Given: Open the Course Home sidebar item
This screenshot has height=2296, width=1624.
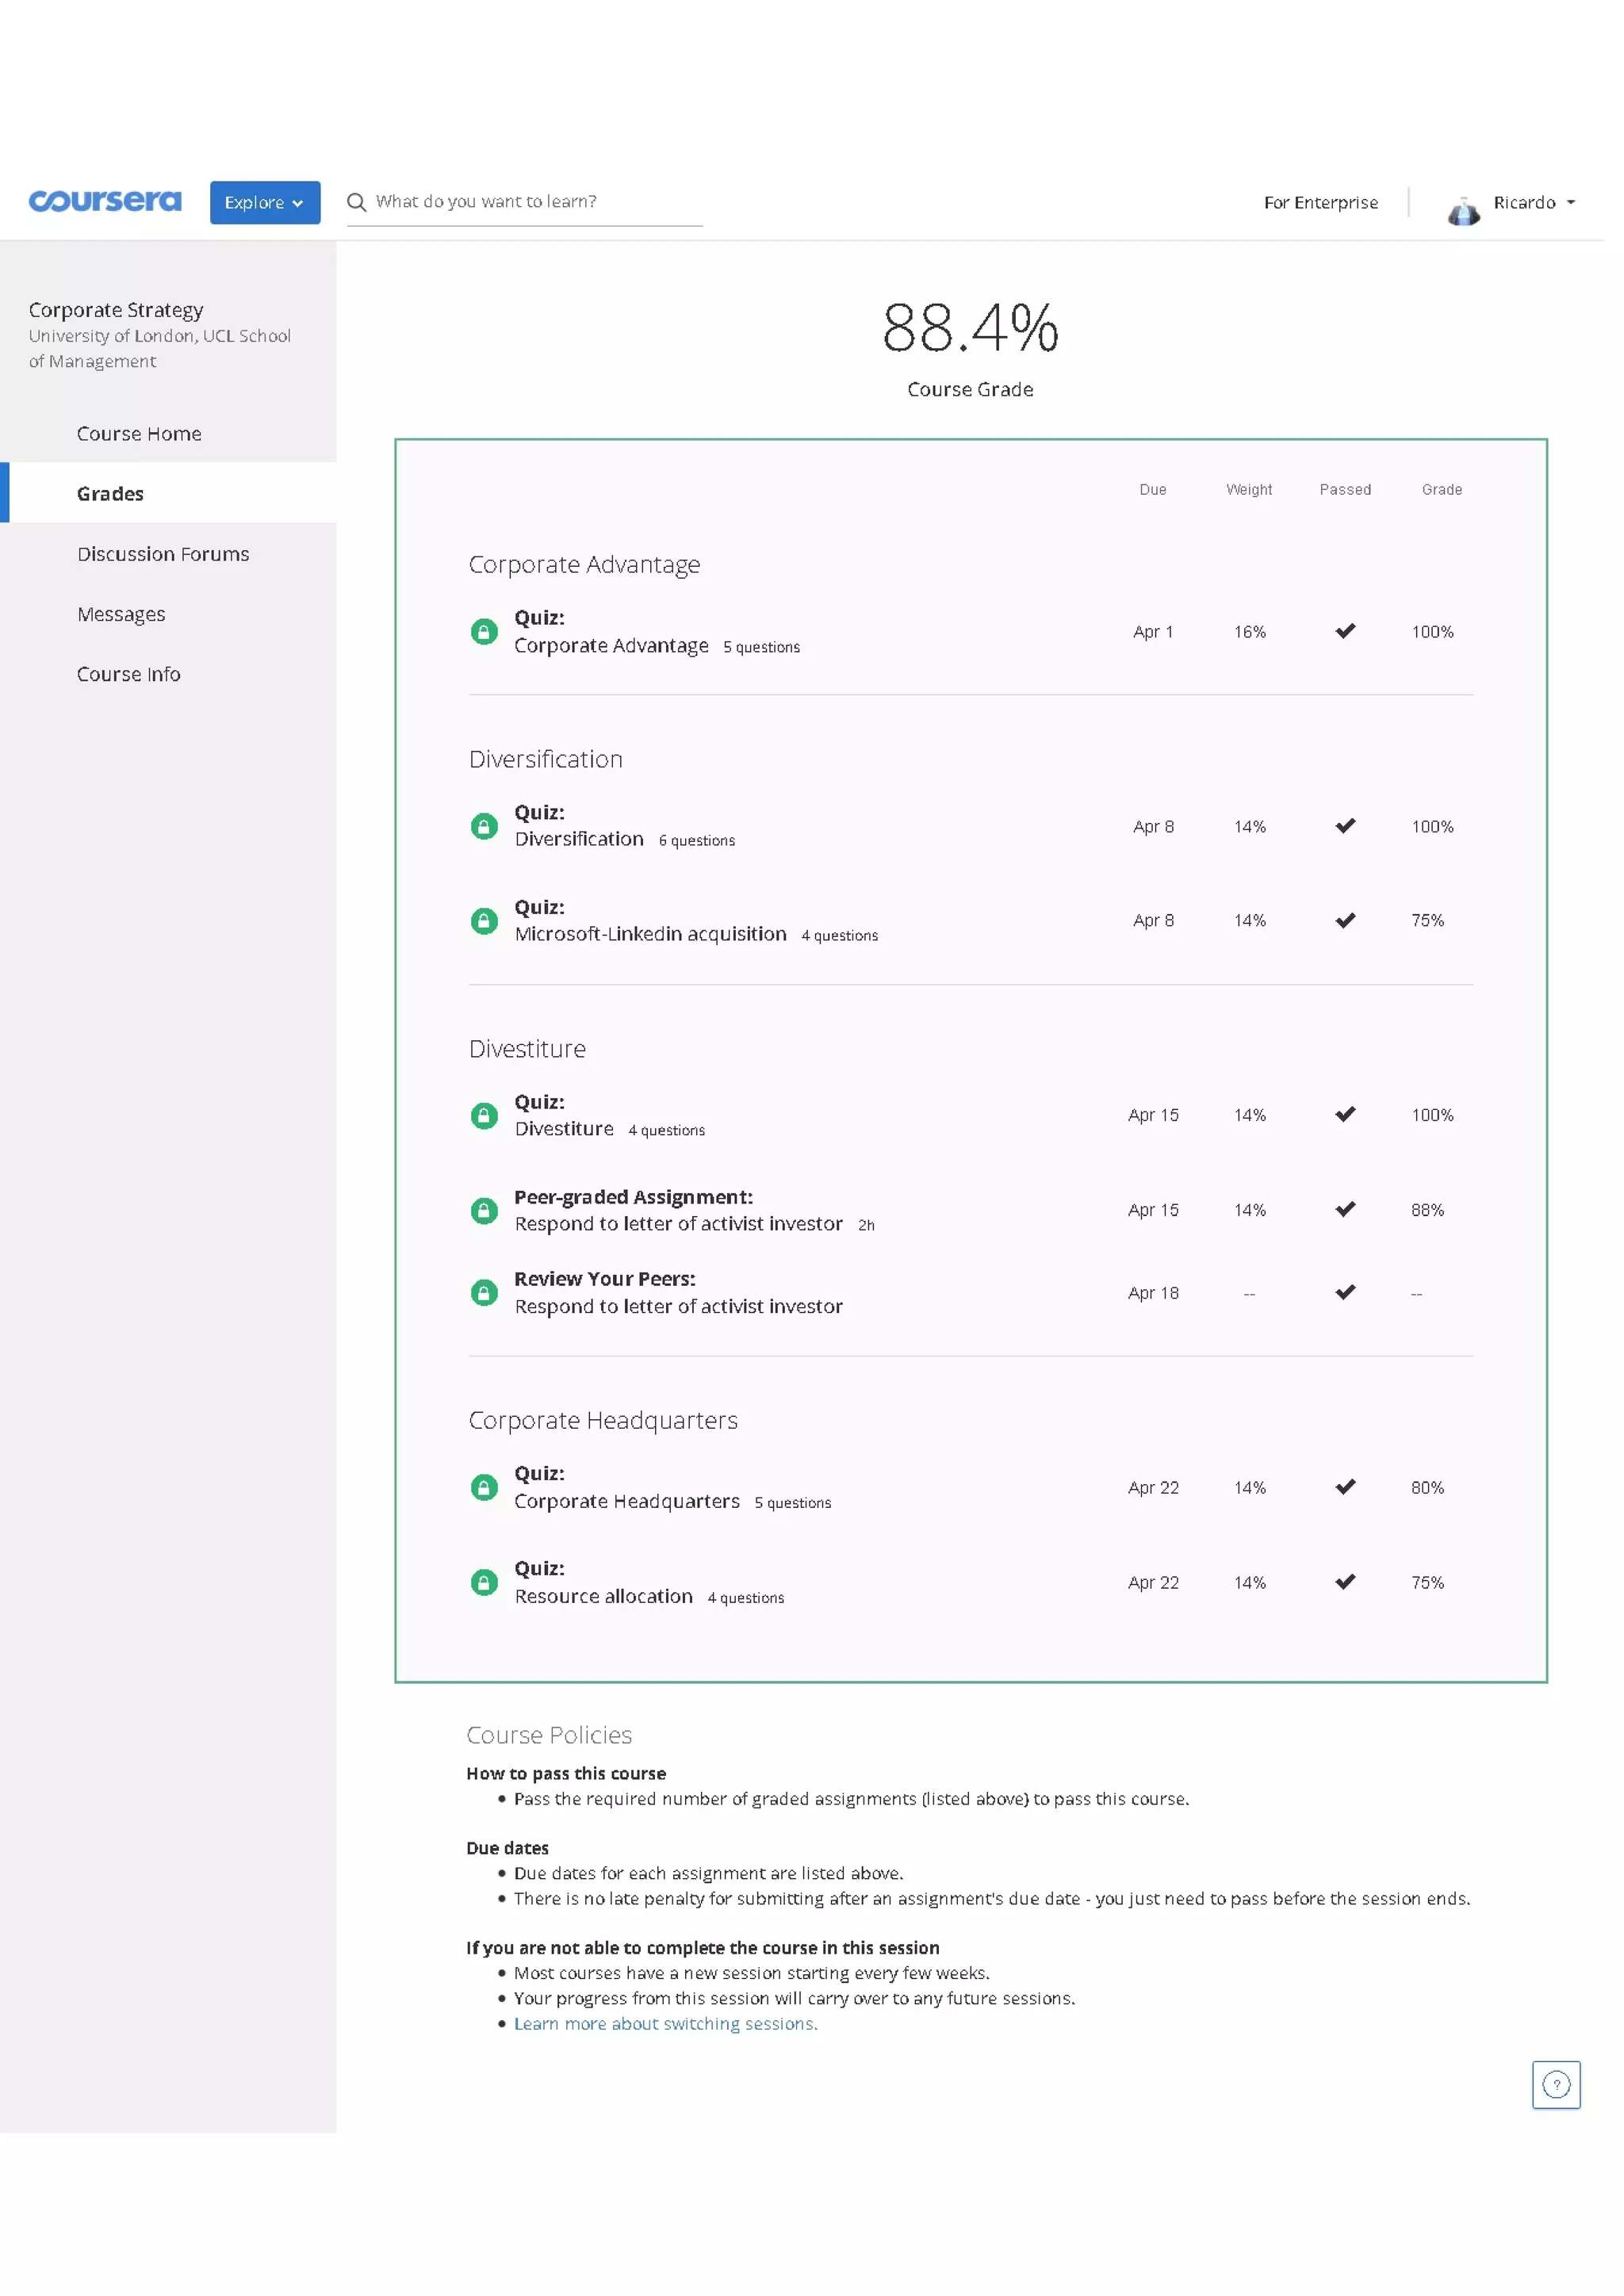Looking at the screenshot, I should tap(139, 433).
